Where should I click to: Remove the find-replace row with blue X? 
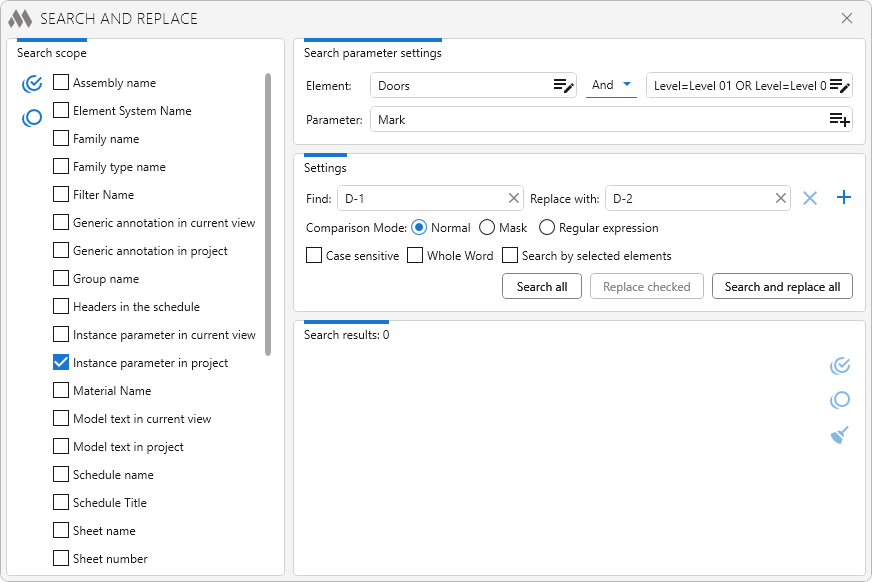(810, 198)
